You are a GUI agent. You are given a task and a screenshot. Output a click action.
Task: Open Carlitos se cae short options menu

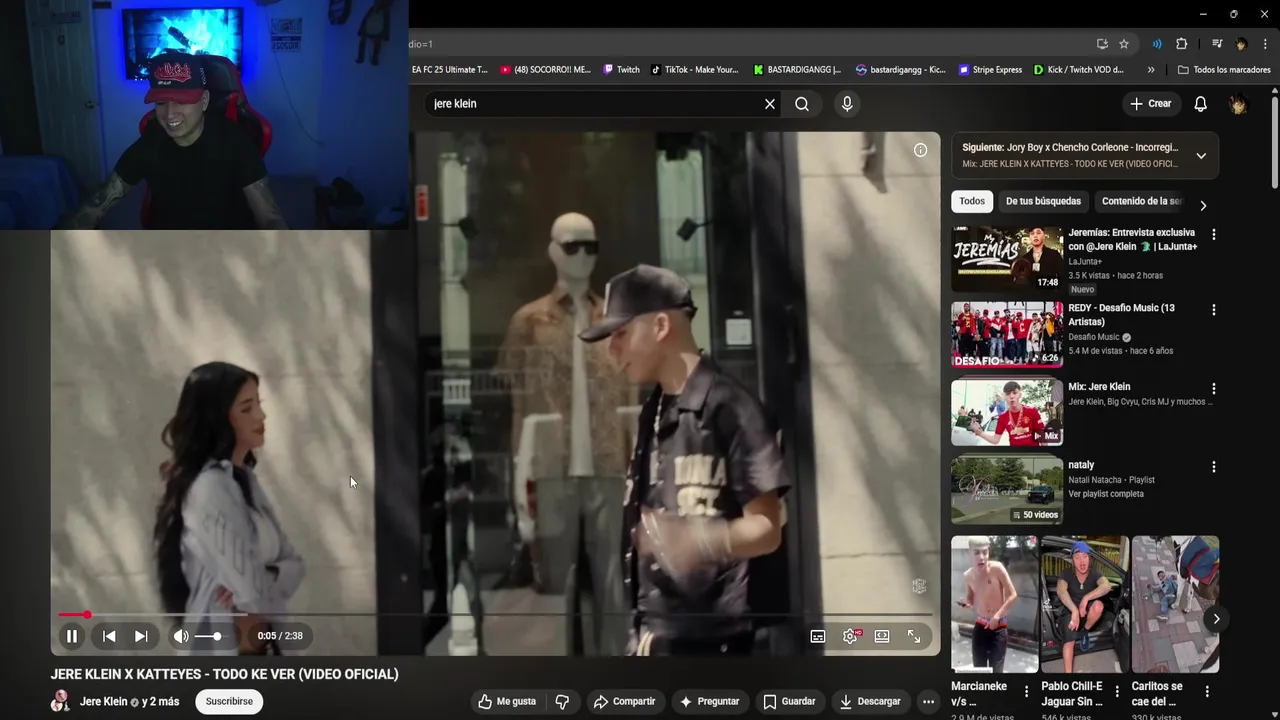coord(1207,691)
